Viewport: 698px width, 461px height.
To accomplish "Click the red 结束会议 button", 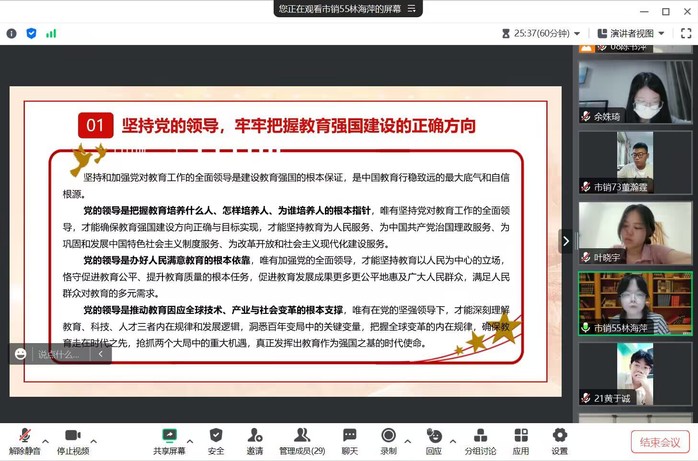I will [660, 442].
